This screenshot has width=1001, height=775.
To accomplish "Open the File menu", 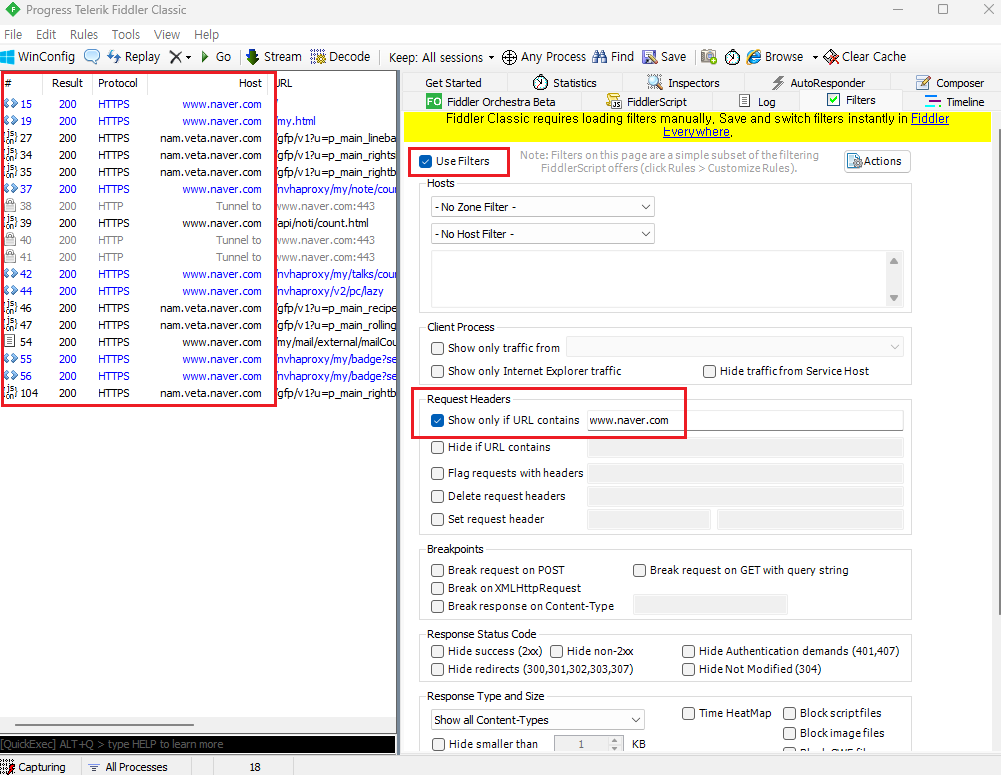I will [13, 34].
